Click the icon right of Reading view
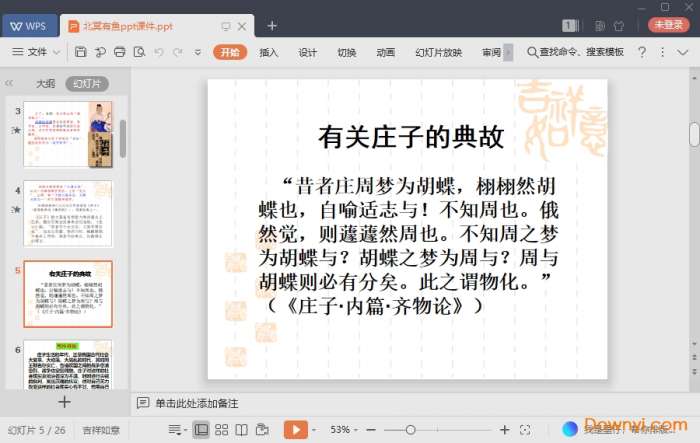The height and width of the screenshot is (443, 700). [x=262, y=430]
